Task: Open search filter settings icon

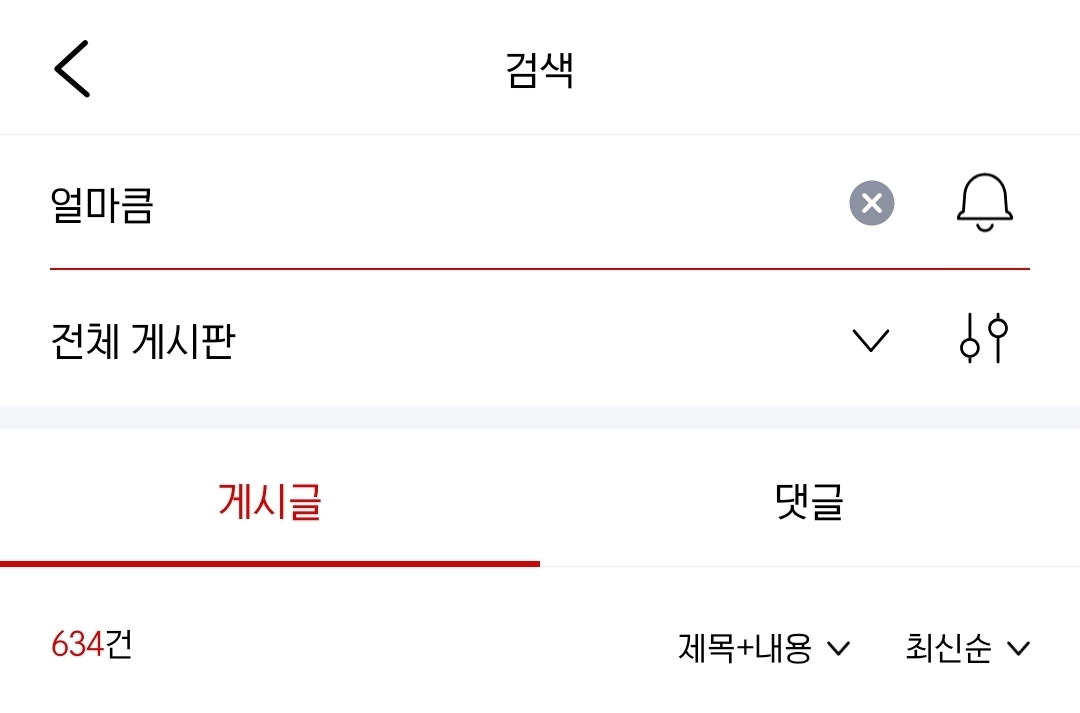Action: pyautogui.click(x=983, y=339)
